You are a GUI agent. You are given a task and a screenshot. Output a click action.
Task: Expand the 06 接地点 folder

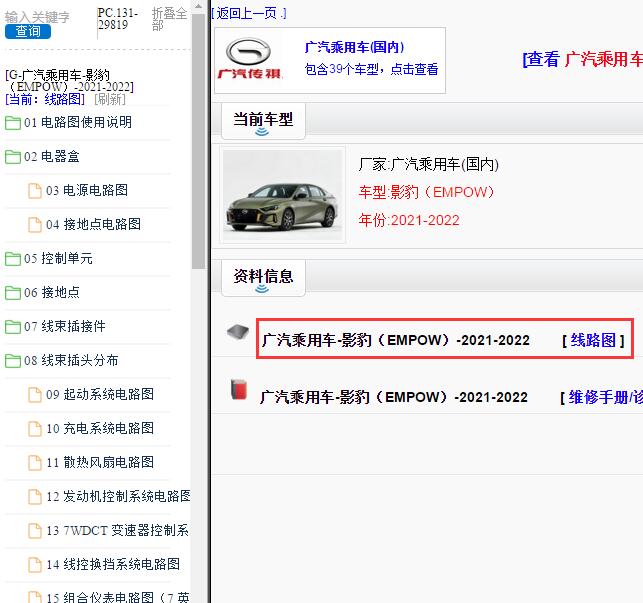(x=52, y=292)
